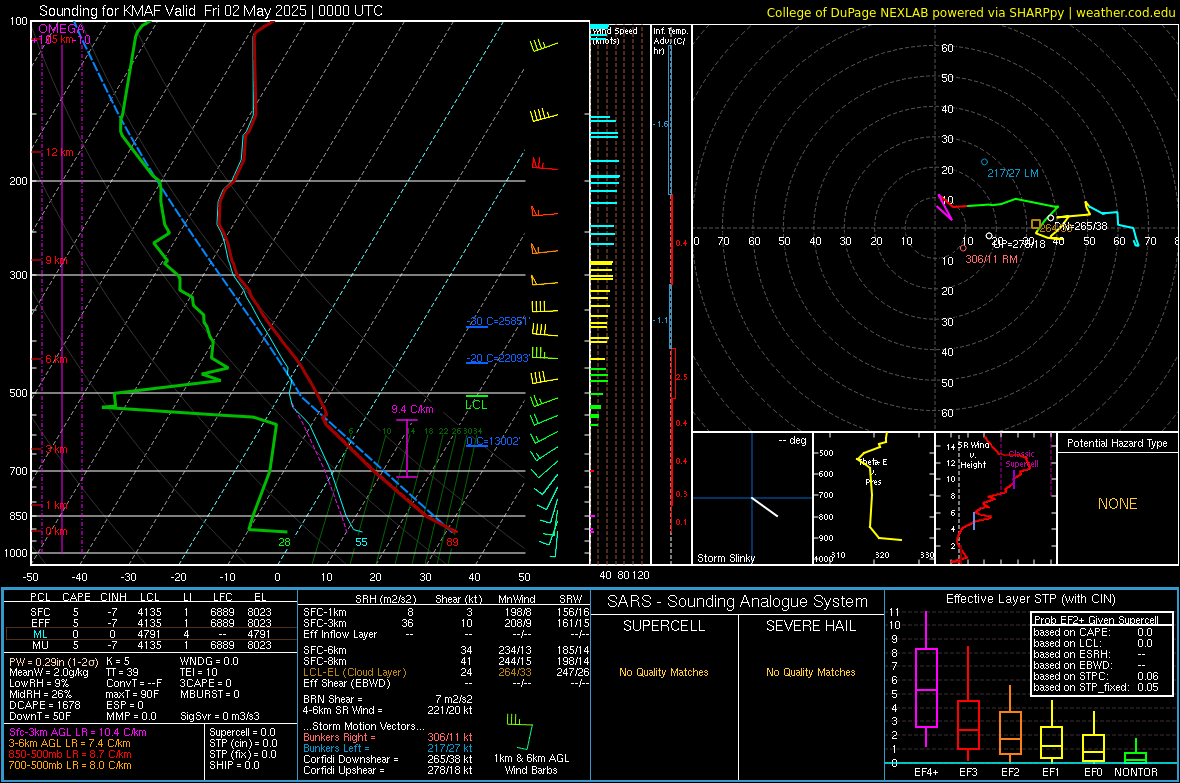The height and width of the screenshot is (783, 1180).
Task: Click the 'NONE' hazard type text
Action: [1118, 504]
